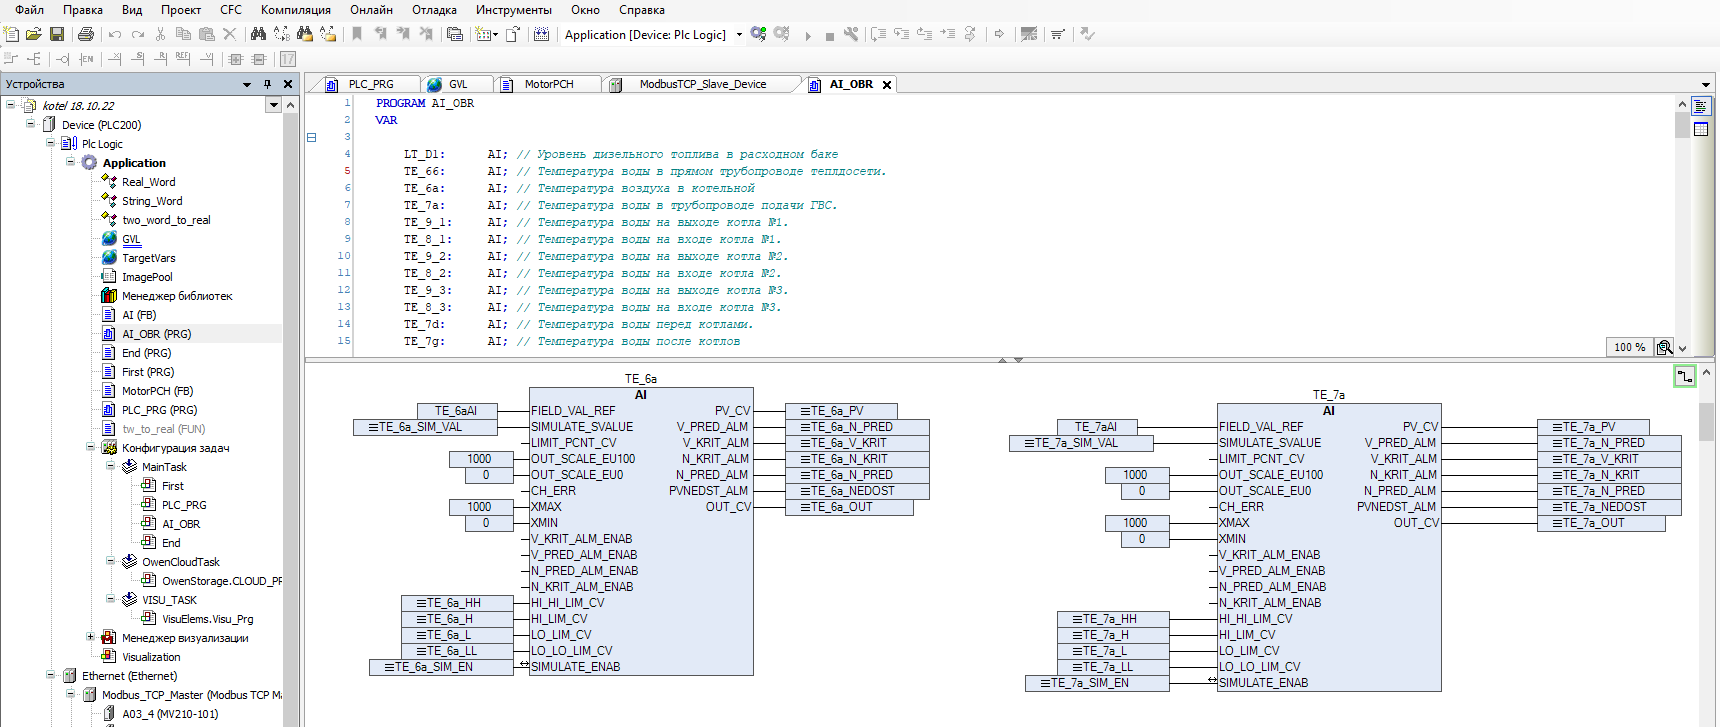Click the 100 % zoom level field
Screen dimensions: 1720x727
click(x=1629, y=347)
